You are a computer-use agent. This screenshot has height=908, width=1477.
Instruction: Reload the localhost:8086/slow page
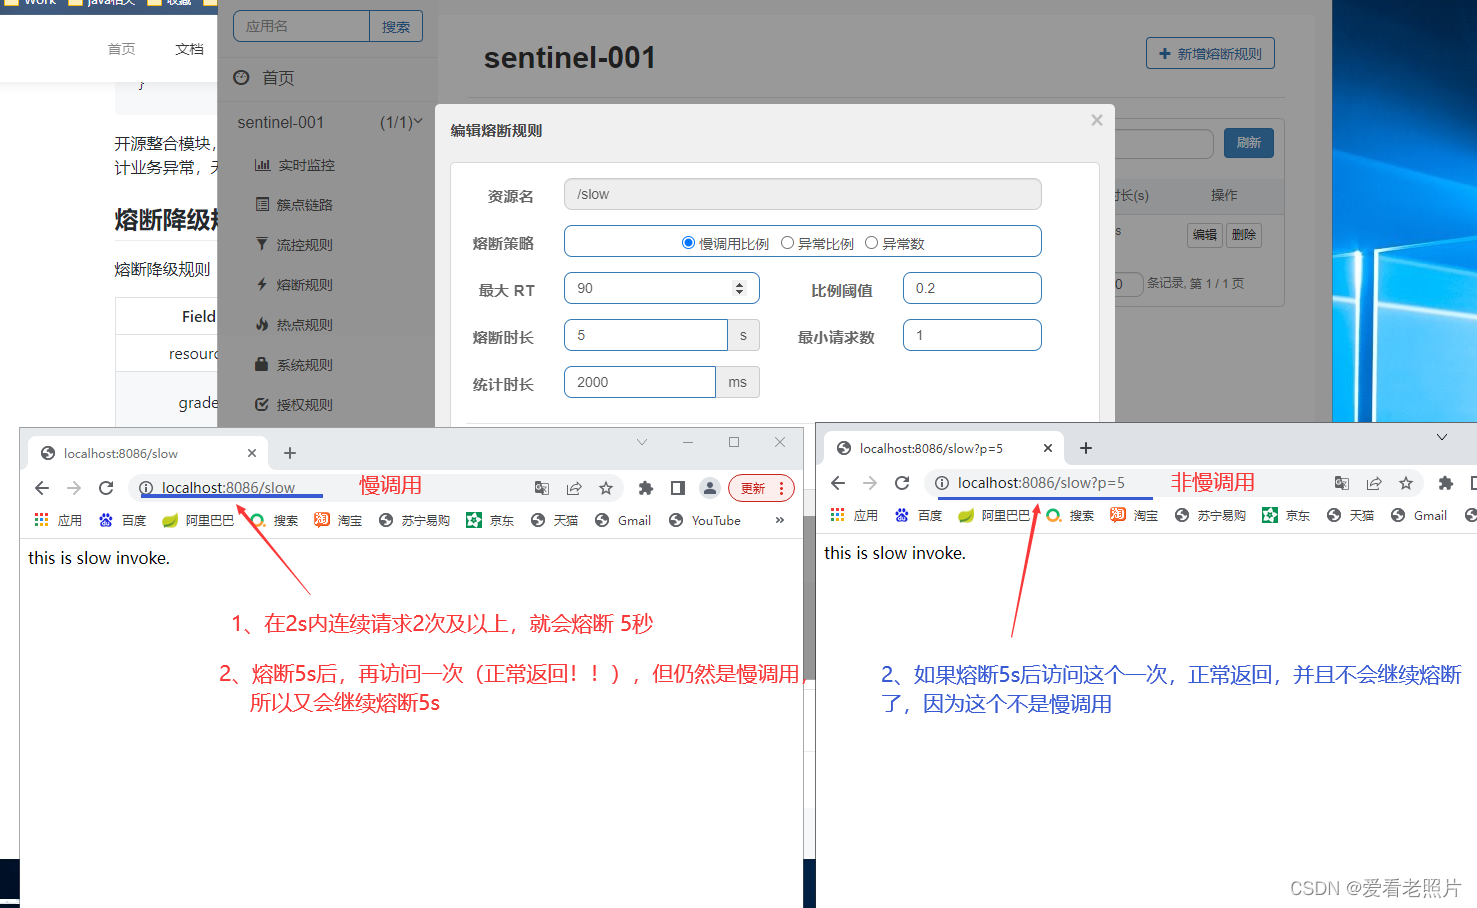[106, 488]
